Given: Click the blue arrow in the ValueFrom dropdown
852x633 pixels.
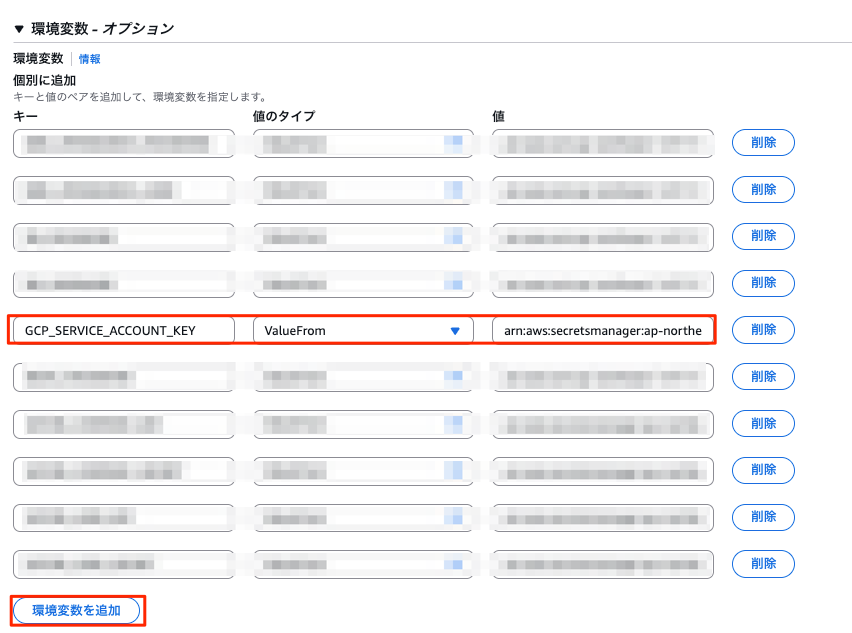Looking at the screenshot, I should coord(455,330).
